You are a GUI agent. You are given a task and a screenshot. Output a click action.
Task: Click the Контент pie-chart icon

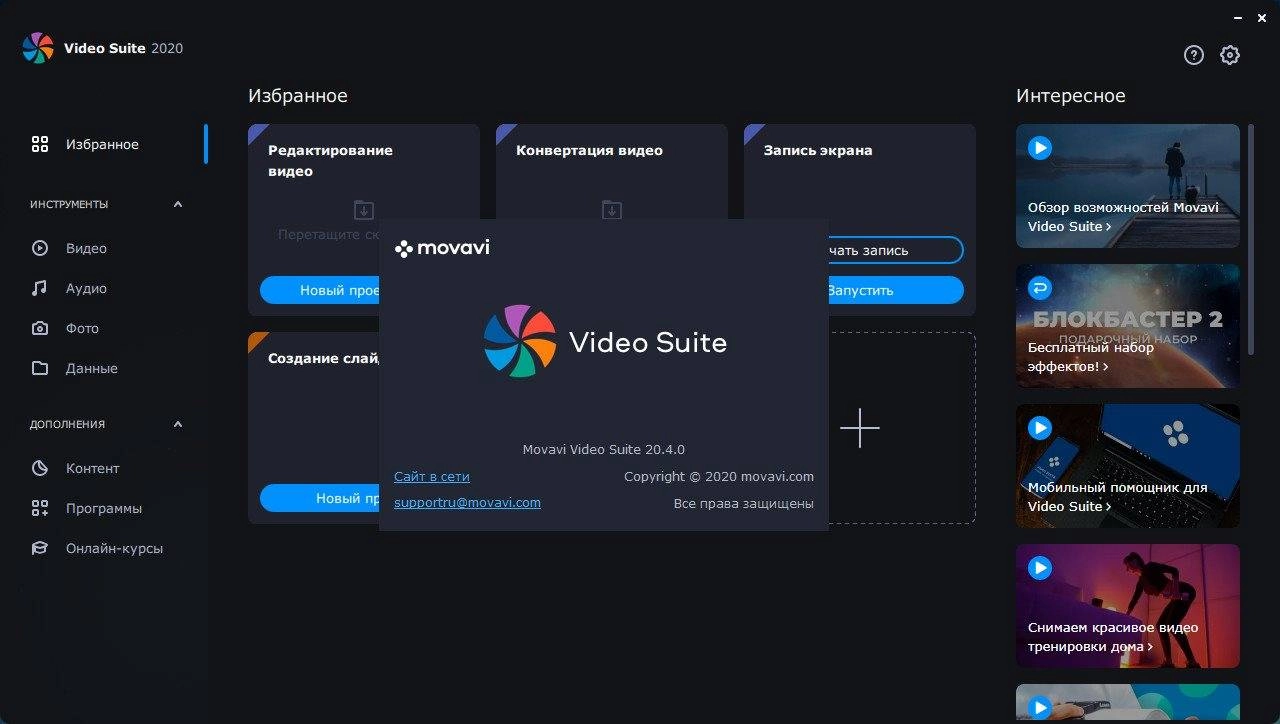click(x=40, y=468)
